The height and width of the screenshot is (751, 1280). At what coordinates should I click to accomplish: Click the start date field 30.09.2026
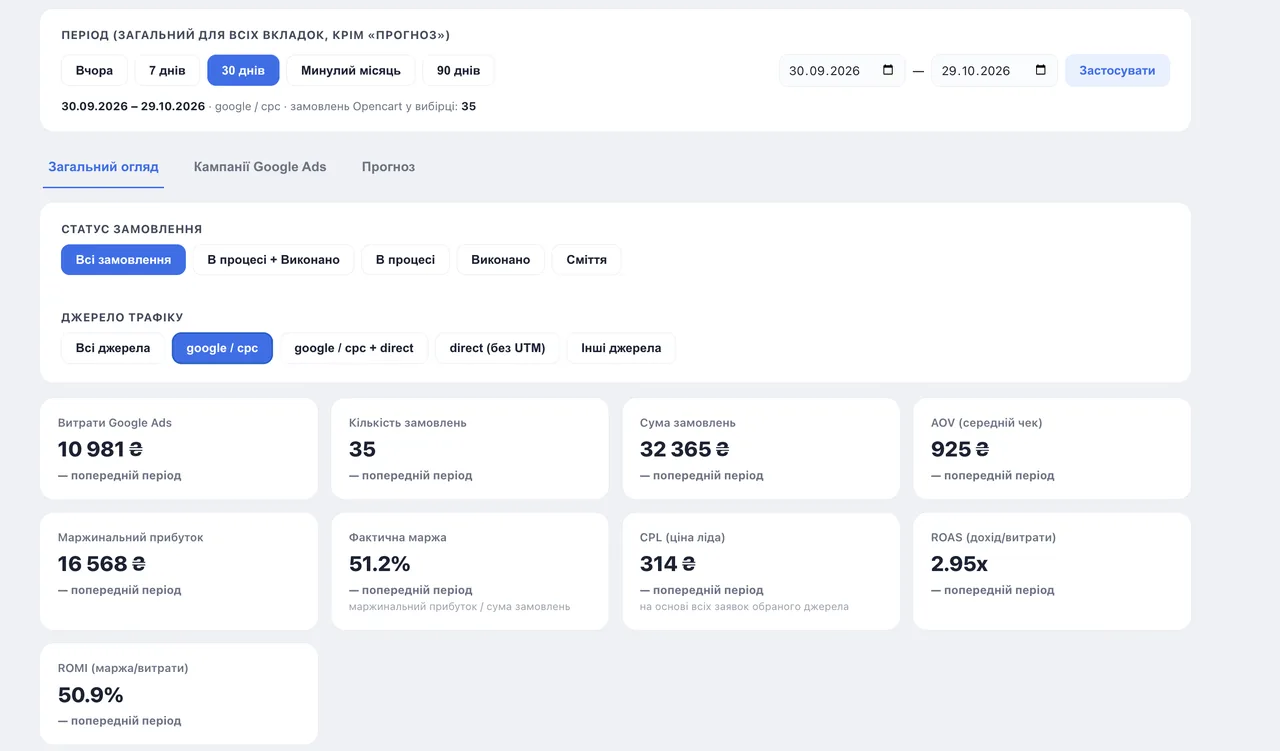842,71
